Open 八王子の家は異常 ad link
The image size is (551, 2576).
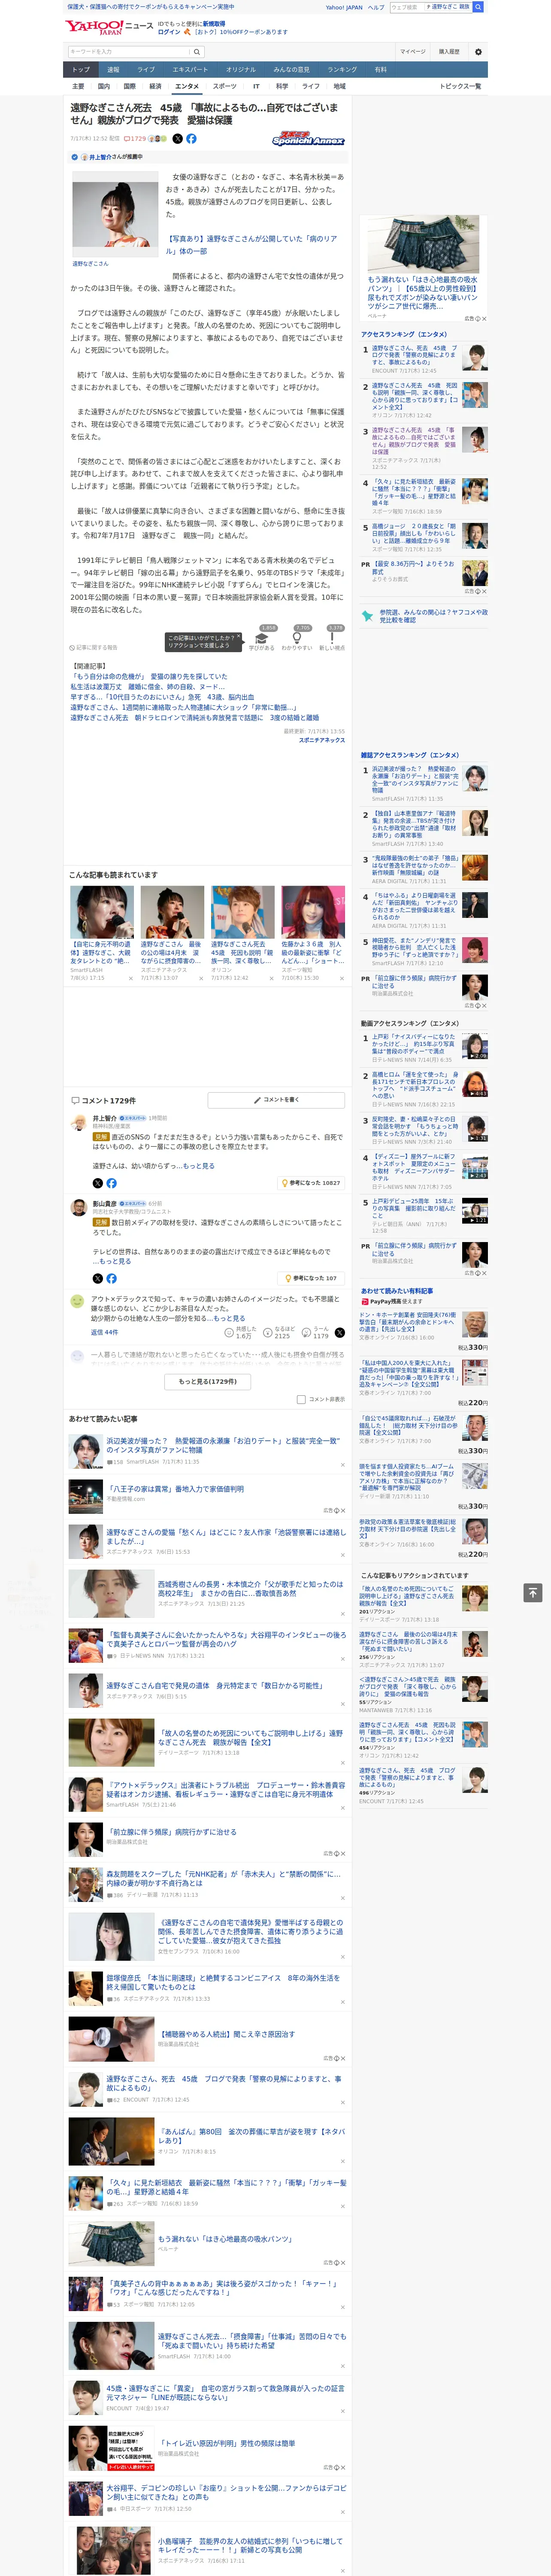[x=175, y=1489]
